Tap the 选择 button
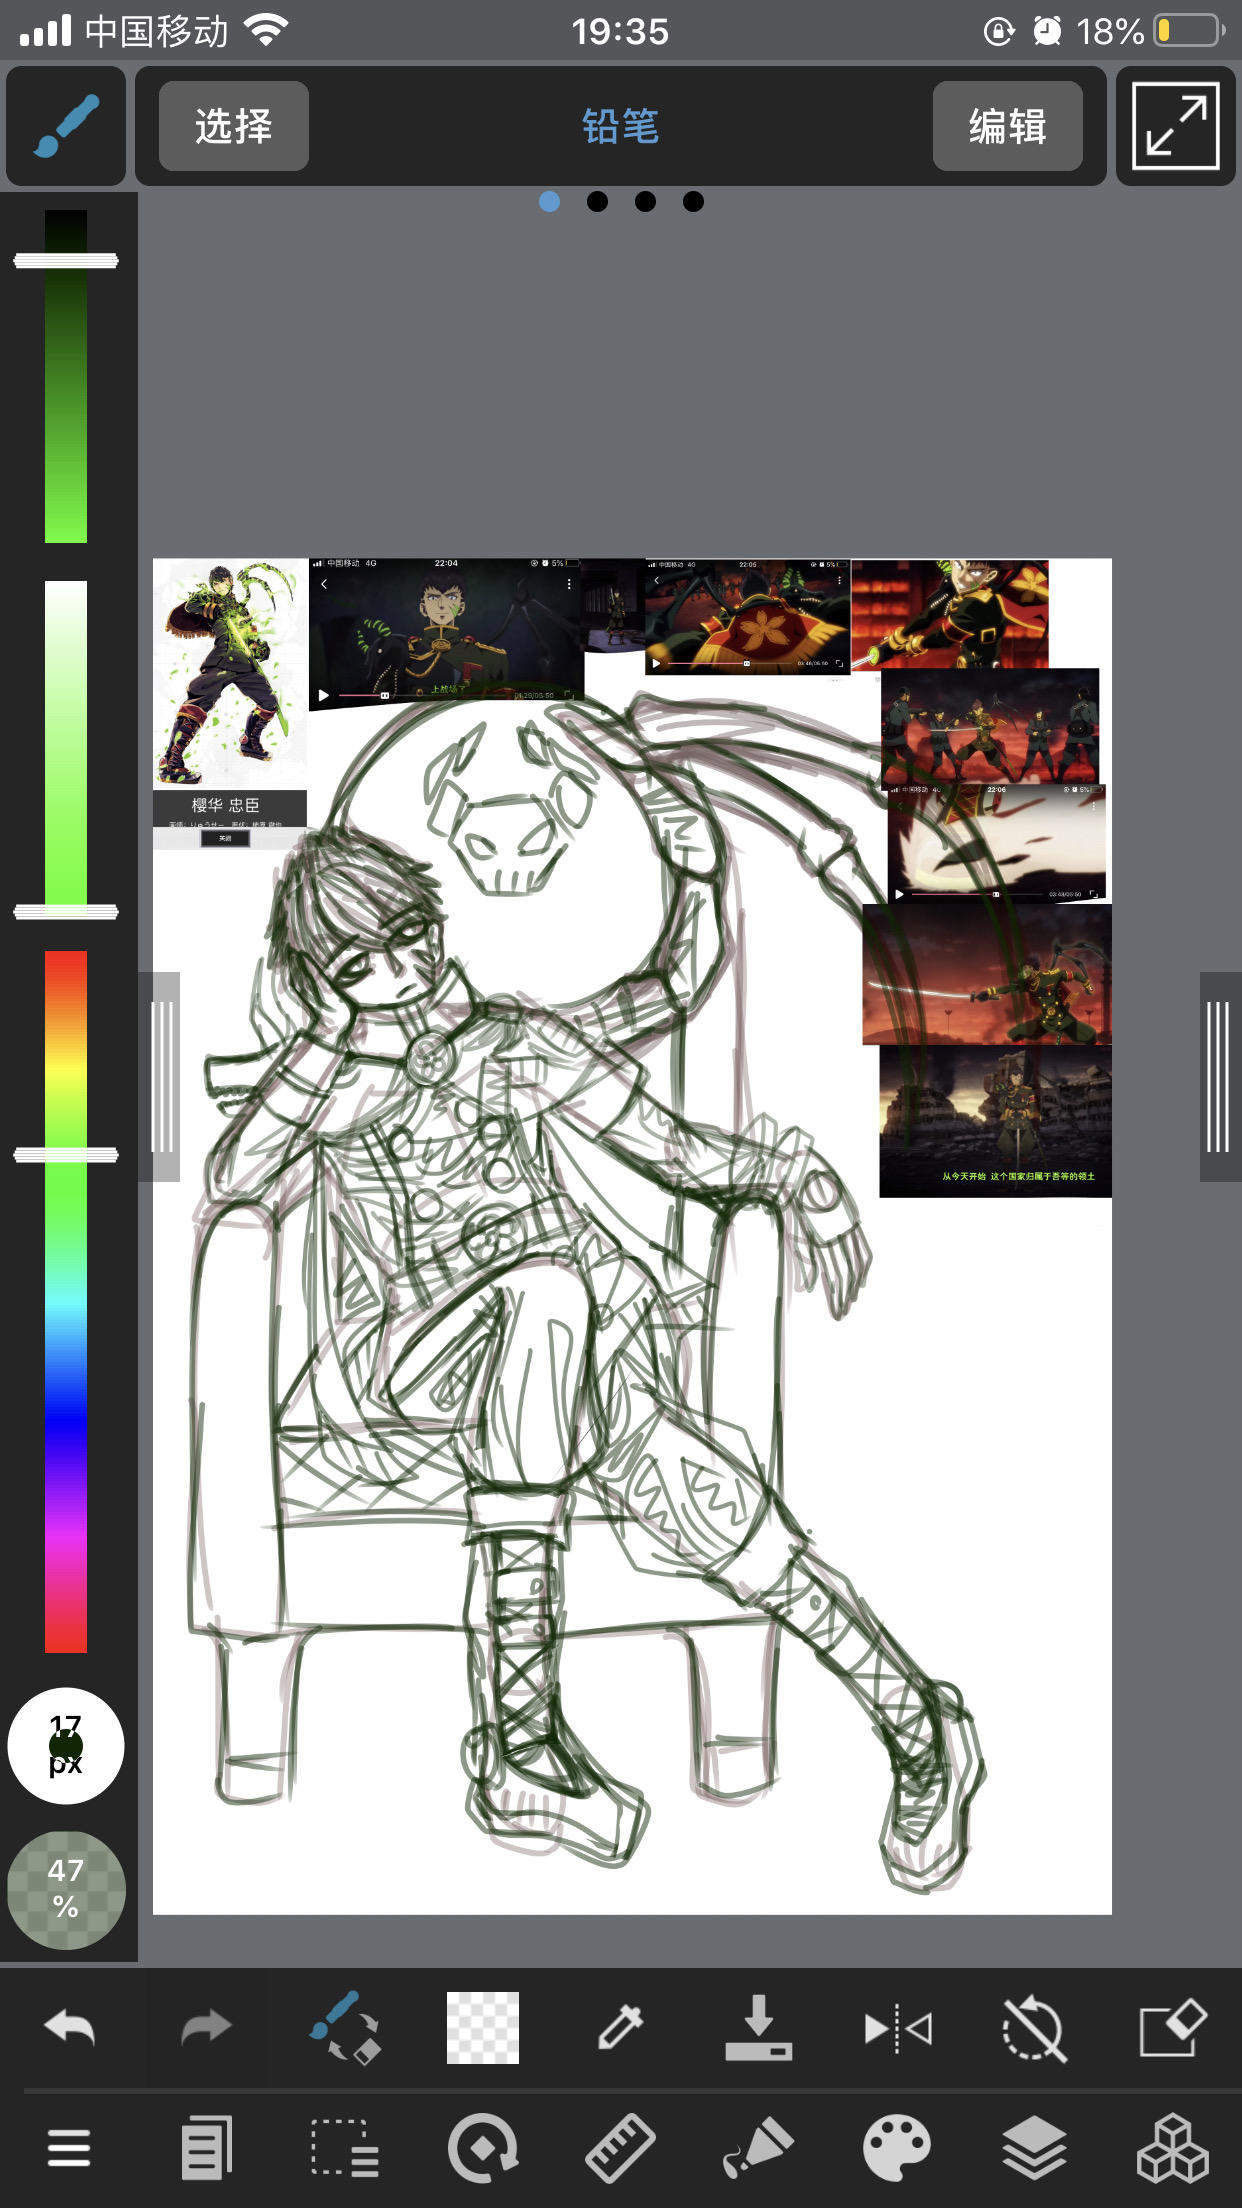Image resolution: width=1242 pixels, height=2208 pixels. (x=234, y=127)
